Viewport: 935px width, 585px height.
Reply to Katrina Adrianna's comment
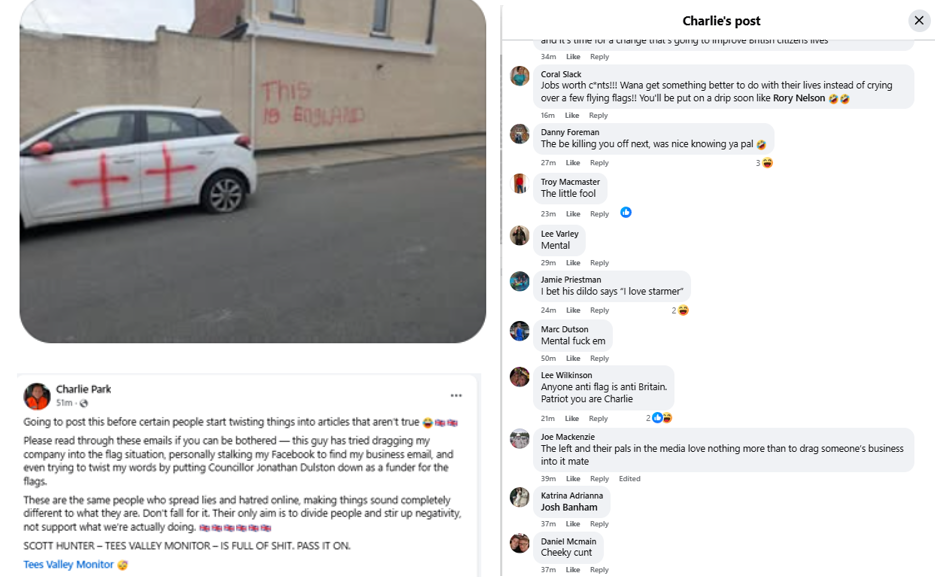599,524
